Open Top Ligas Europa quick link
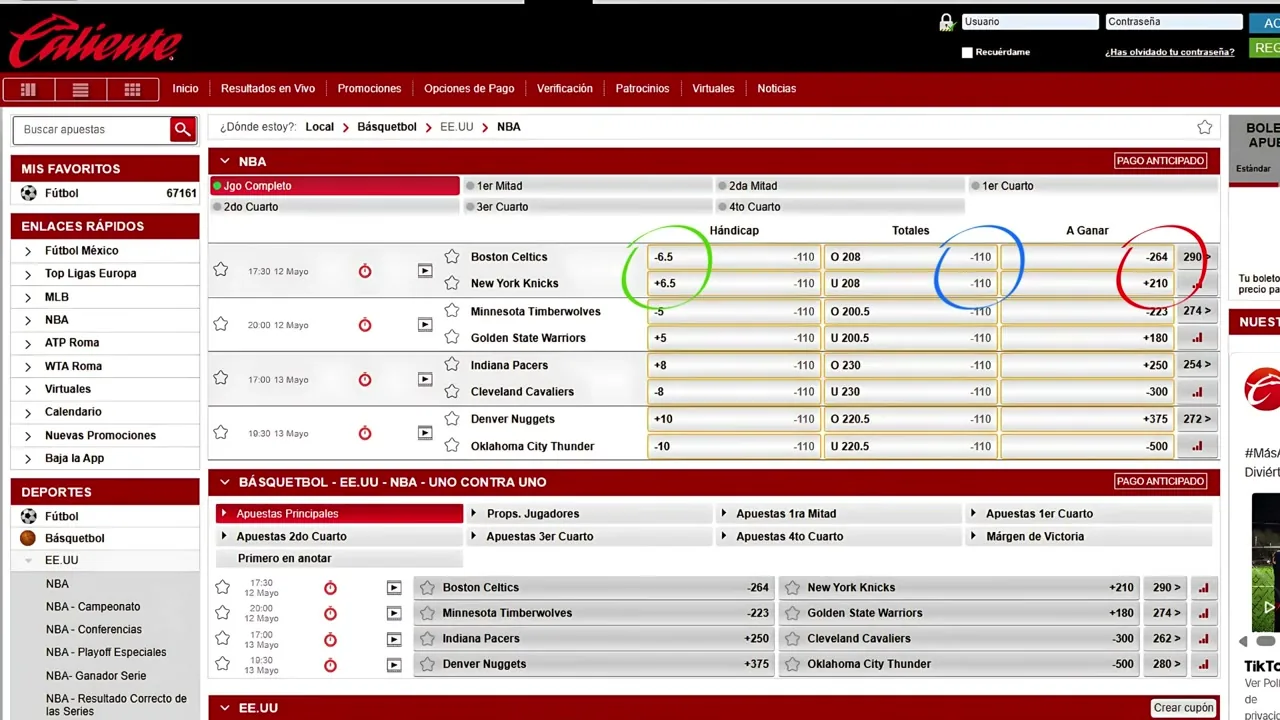The image size is (1280, 720). 90,274
